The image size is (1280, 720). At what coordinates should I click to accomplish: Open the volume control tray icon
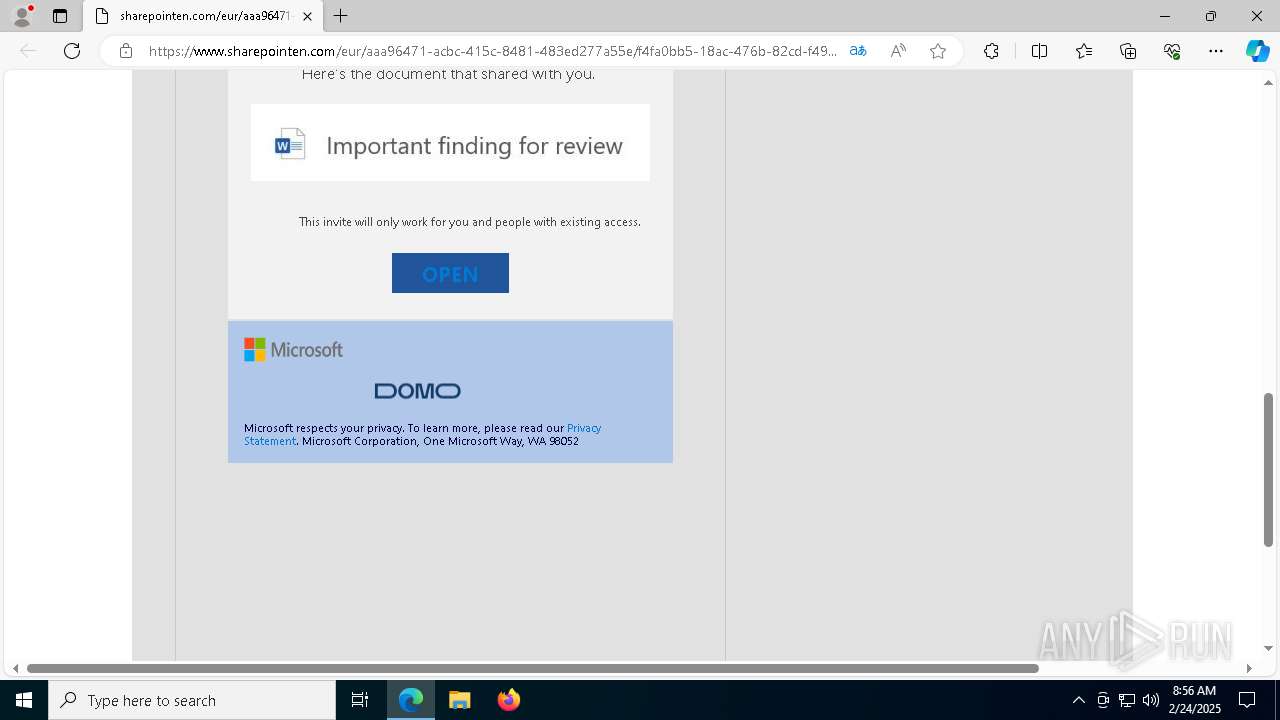(1151, 700)
